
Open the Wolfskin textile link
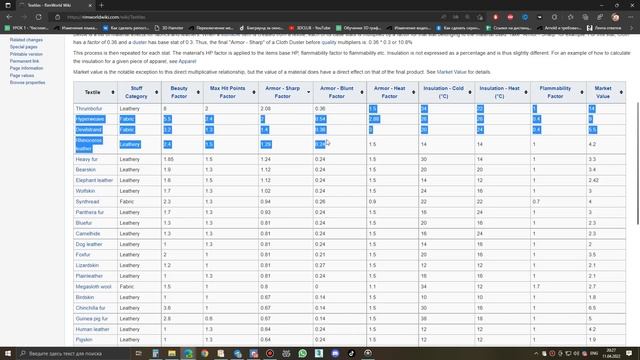tap(85, 191)
